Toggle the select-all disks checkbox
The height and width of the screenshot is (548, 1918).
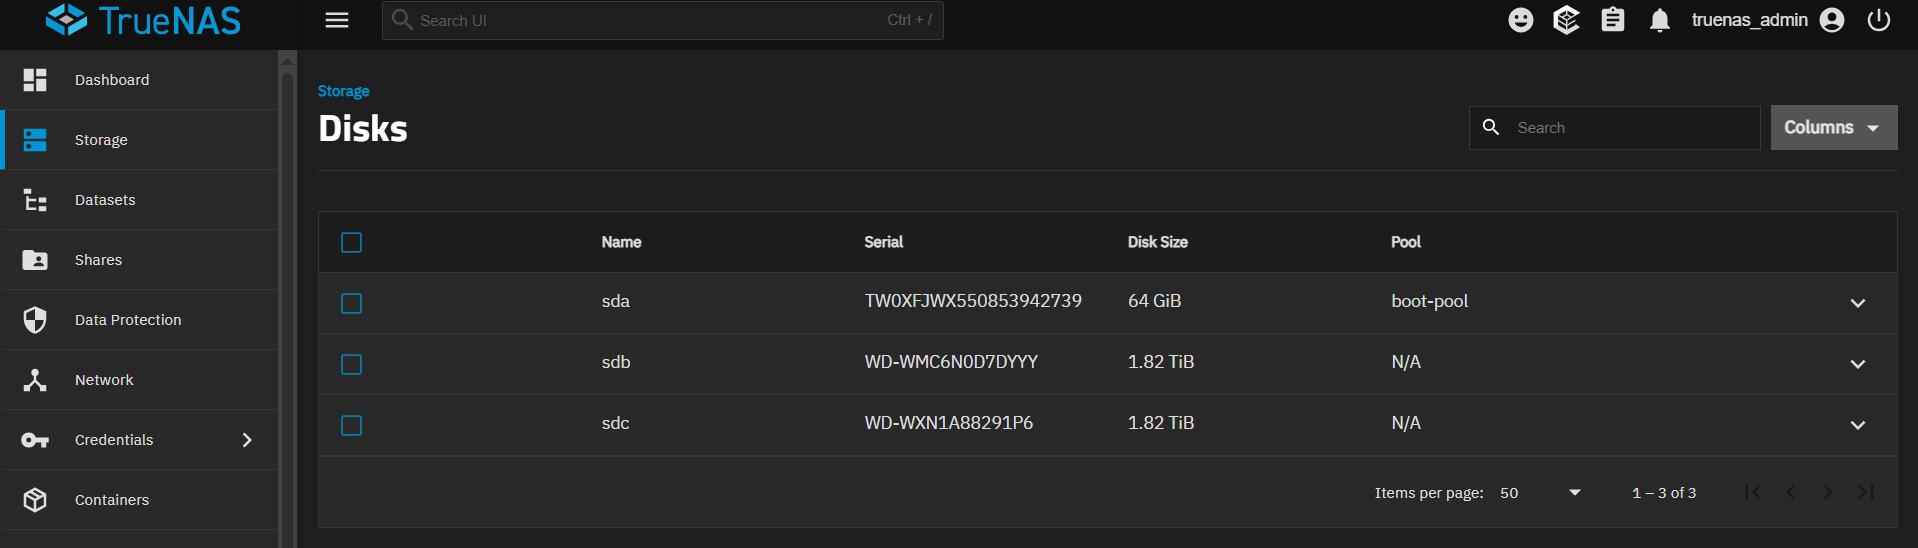[x=351, y=242]
